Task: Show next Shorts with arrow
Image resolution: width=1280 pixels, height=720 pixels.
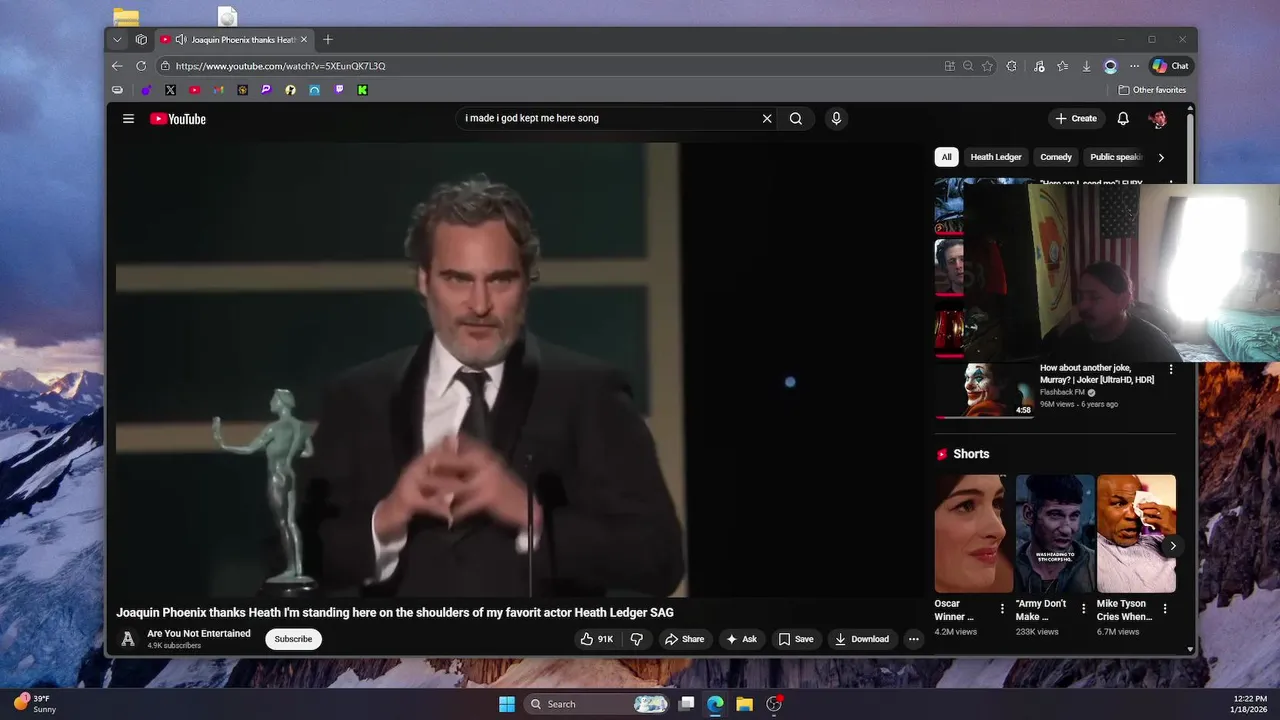Action: (x=1172, y=546)
